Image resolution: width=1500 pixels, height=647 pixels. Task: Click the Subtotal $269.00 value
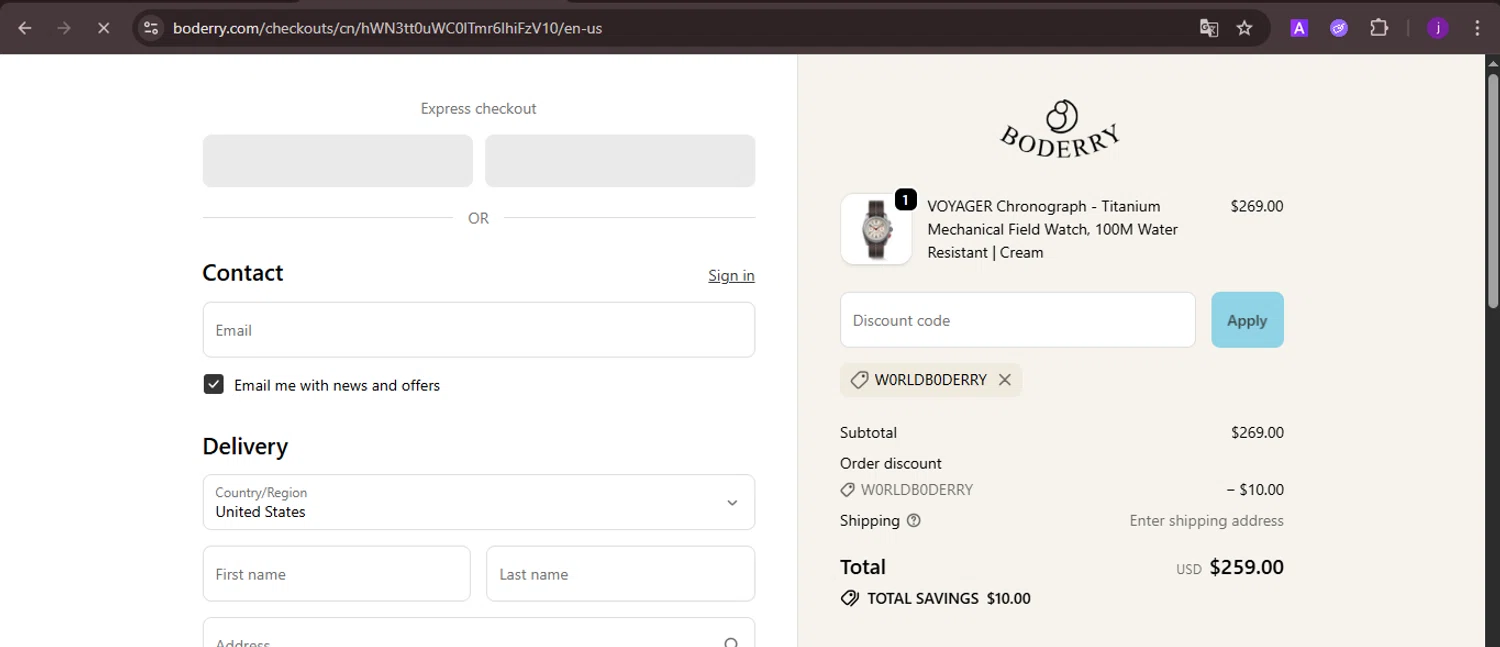[x=1257, y=433]
